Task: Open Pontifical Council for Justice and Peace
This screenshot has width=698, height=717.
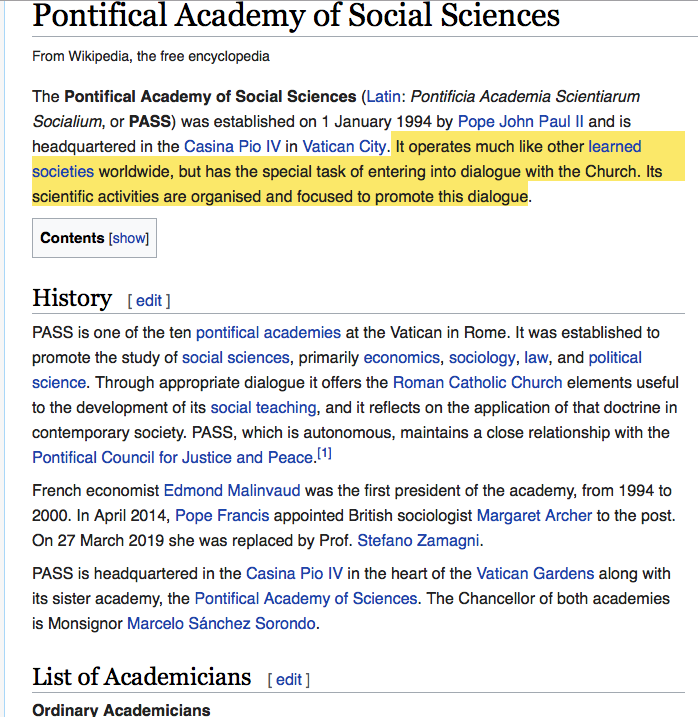Action: [x=172, y=457]
